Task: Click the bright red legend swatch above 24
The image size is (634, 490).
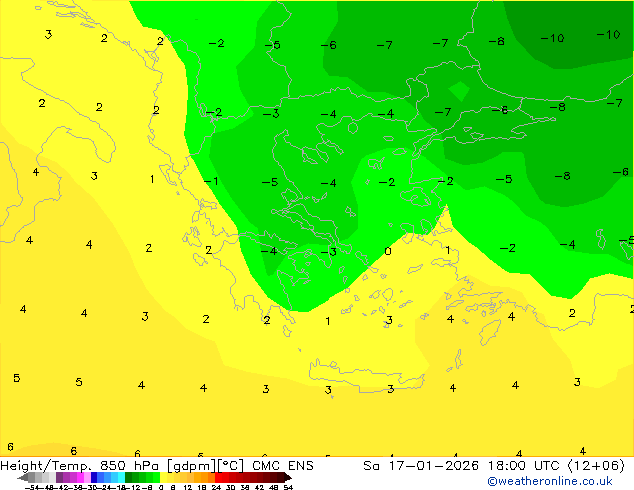Action: [x=218, y=477]
